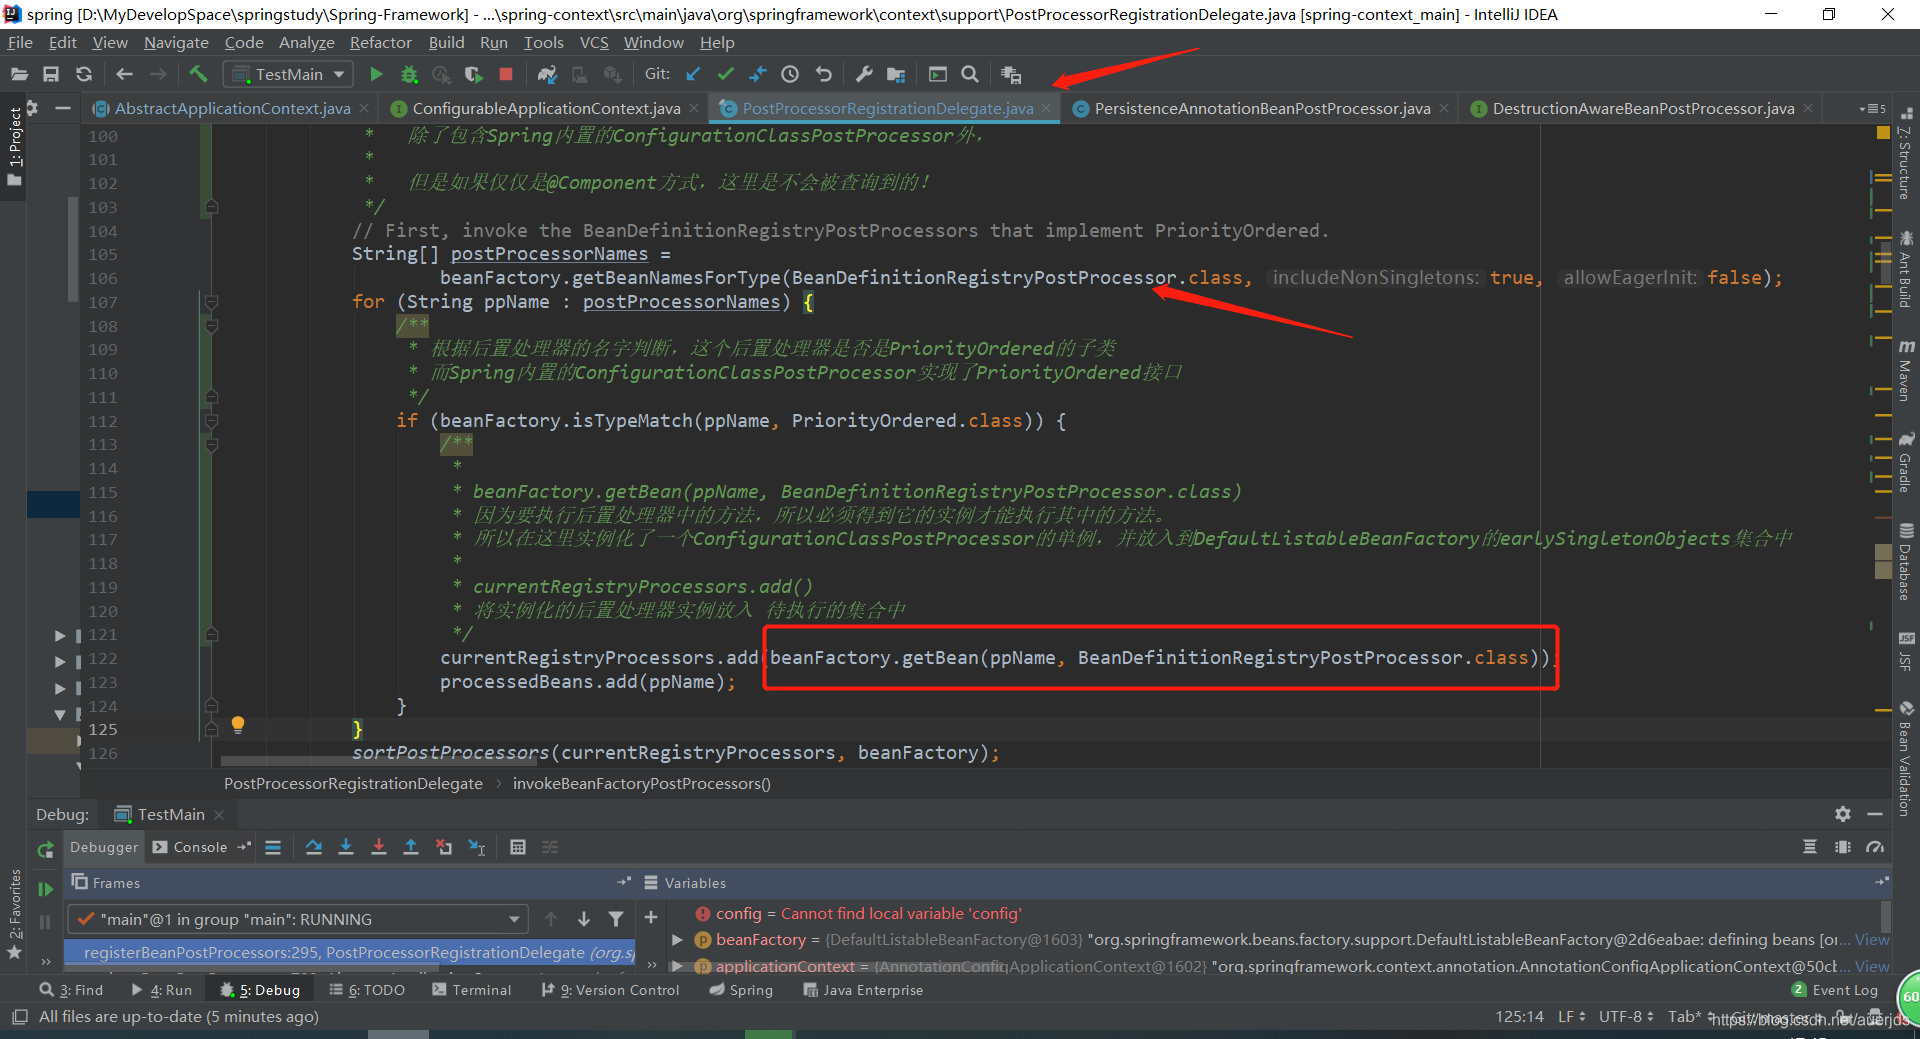
Task: Add a new watch with plus icon
Action: tap(651, 917)
